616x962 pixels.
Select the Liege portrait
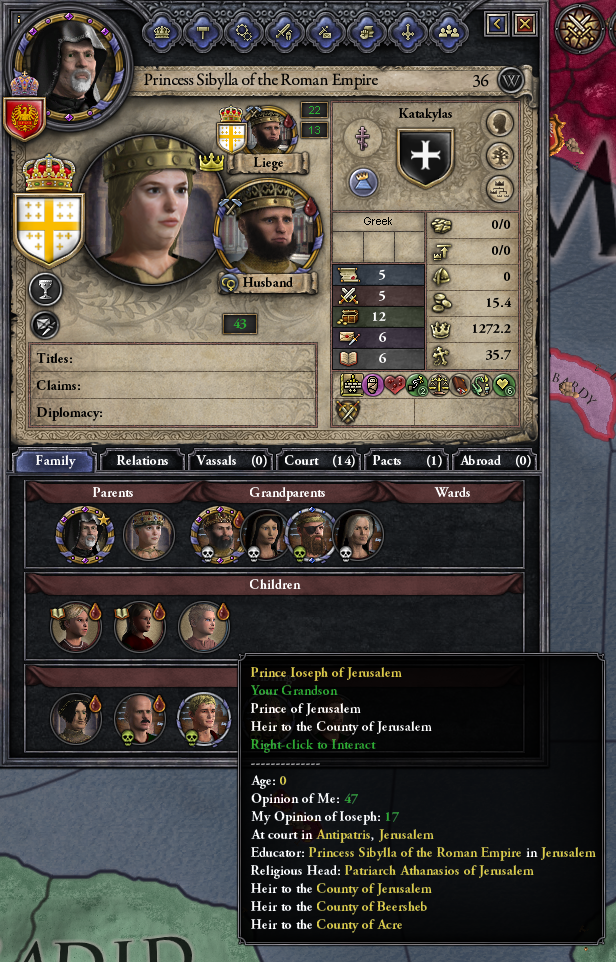point(269,130)
